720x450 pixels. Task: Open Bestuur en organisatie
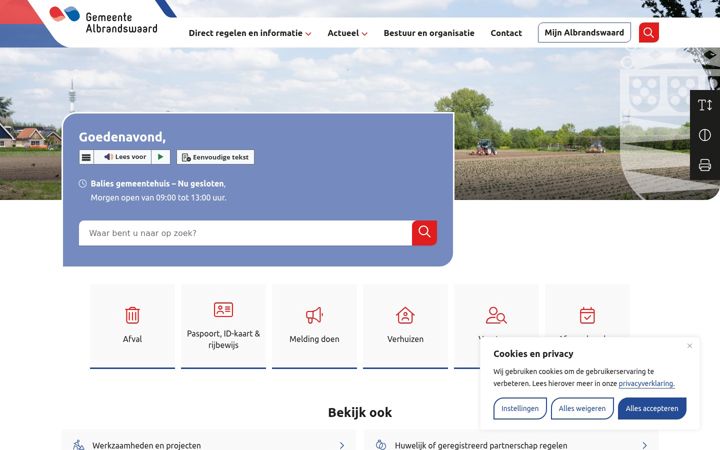pyautogui.click(x=429, y=33)
